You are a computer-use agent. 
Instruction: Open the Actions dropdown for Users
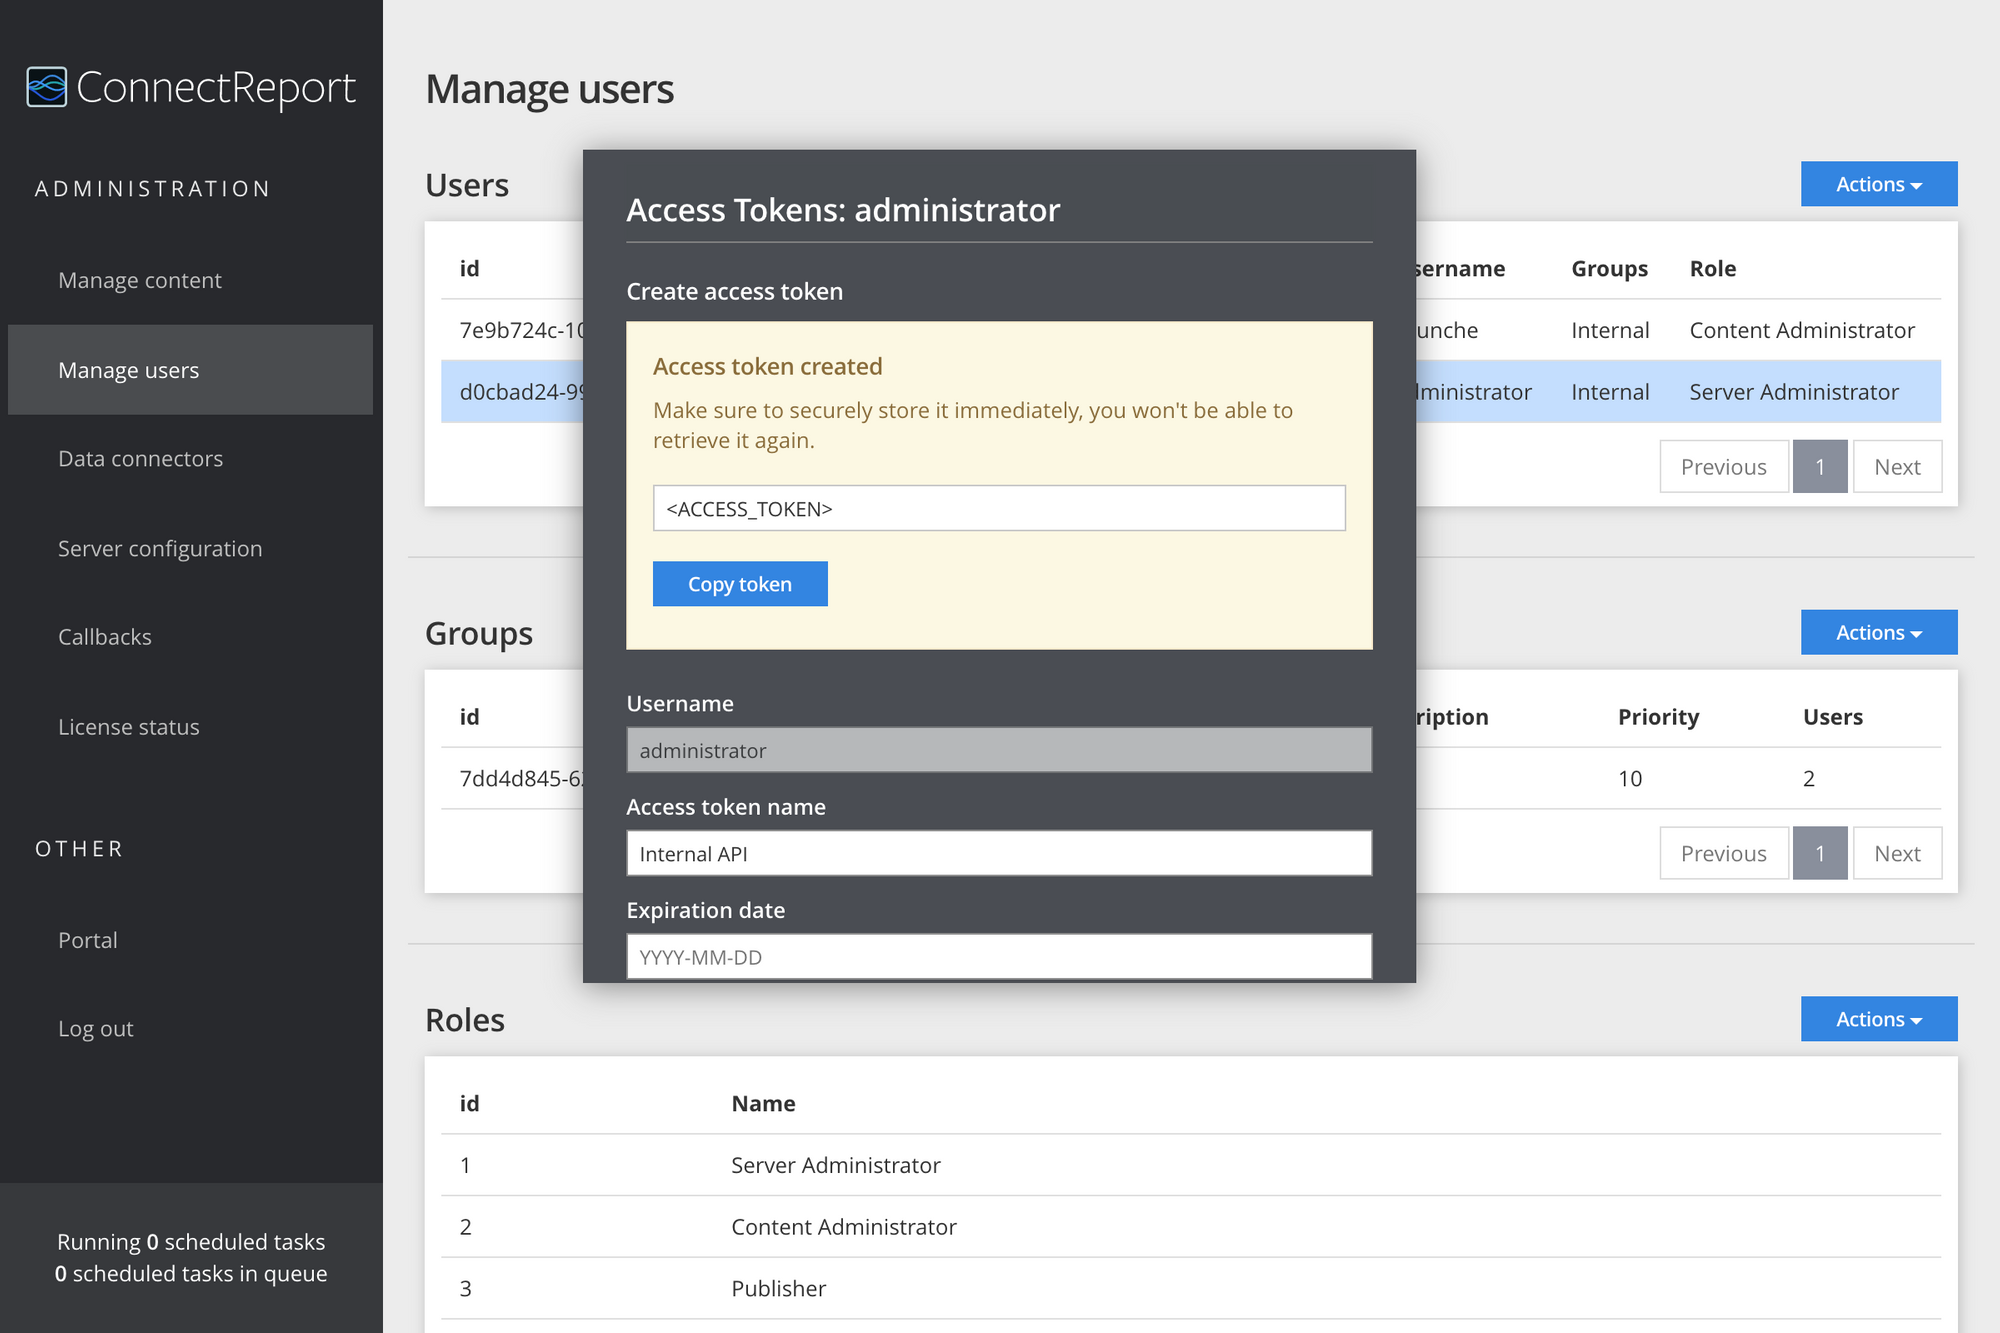[1878, 184]
